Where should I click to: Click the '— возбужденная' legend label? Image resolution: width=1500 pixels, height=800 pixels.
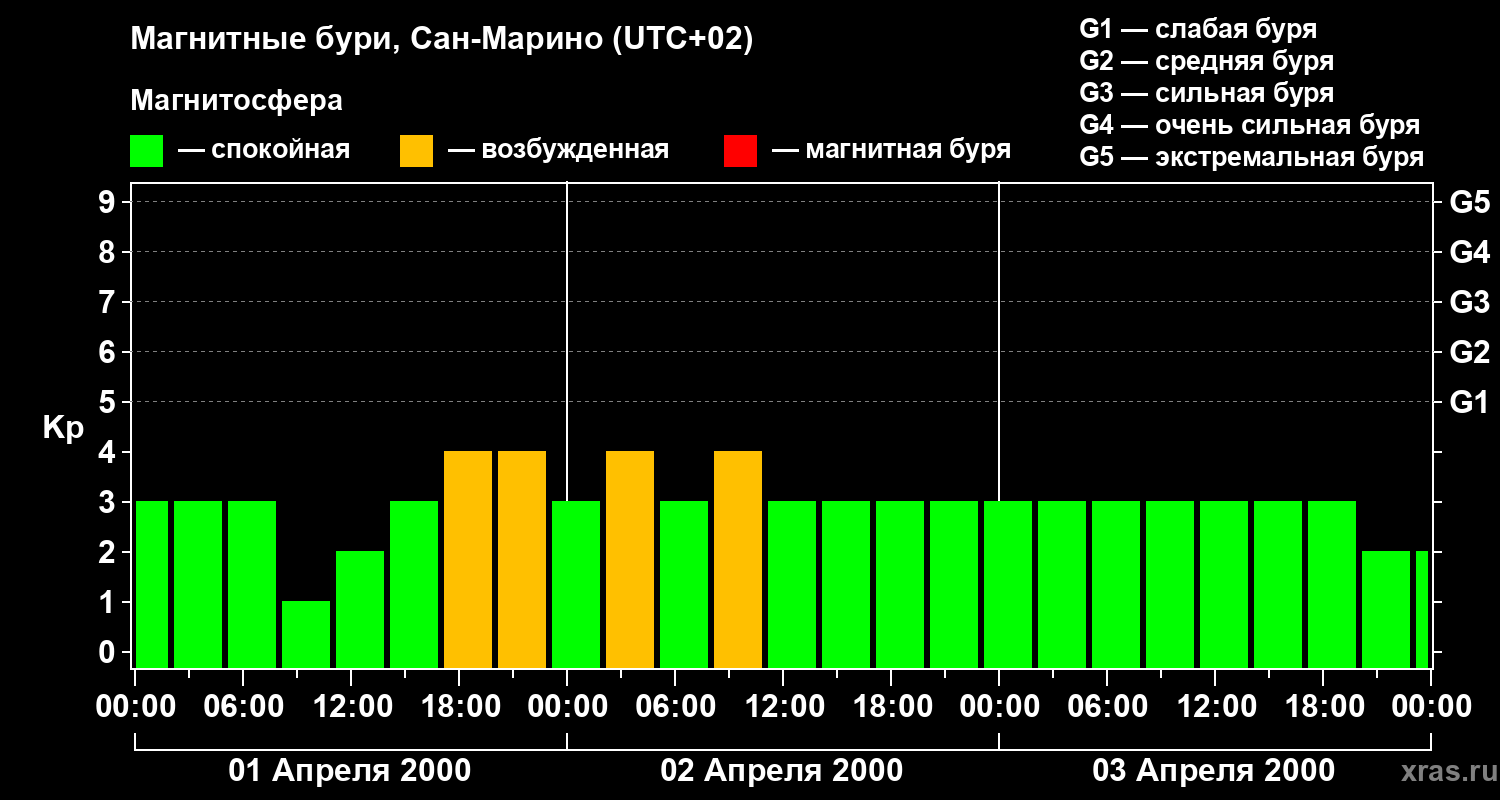(x=558, y=150)
